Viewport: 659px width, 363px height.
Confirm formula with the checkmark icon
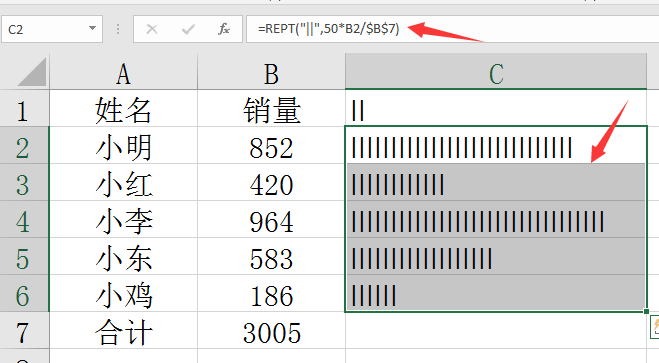click(x=188, y=29)
